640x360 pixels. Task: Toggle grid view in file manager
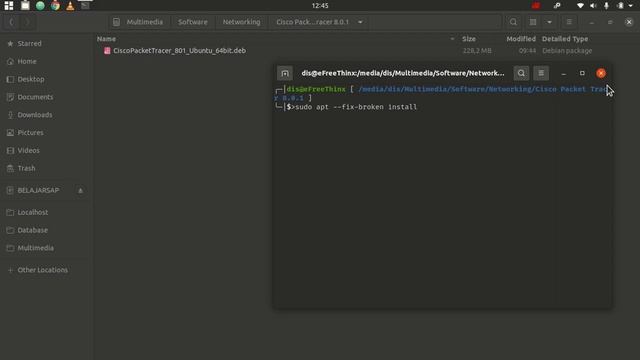(x=533, y=22)
